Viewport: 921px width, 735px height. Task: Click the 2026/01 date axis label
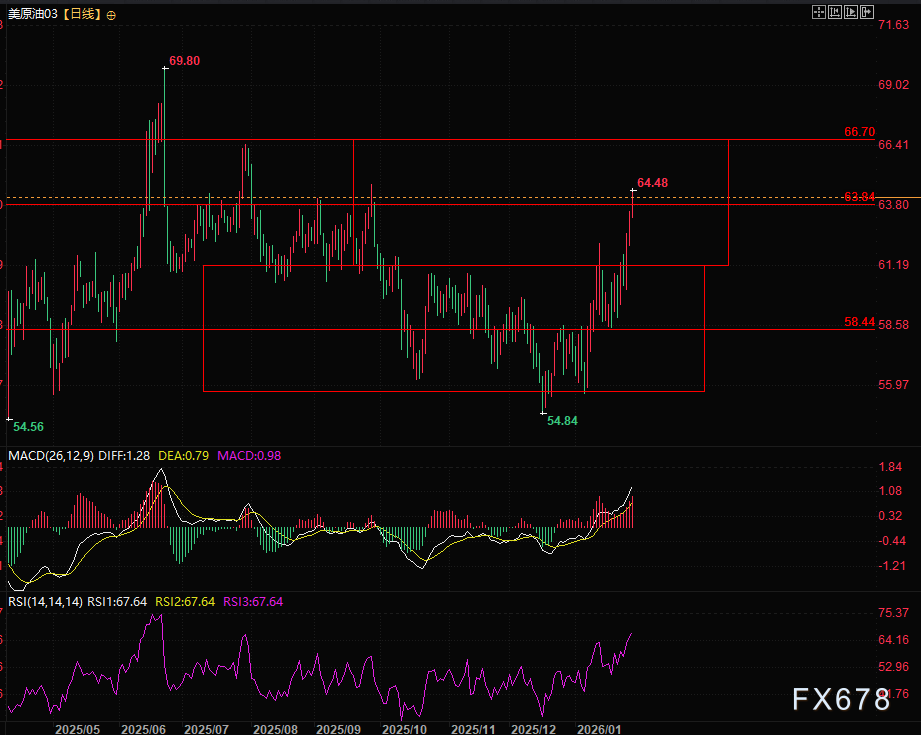tap(599, 729)
